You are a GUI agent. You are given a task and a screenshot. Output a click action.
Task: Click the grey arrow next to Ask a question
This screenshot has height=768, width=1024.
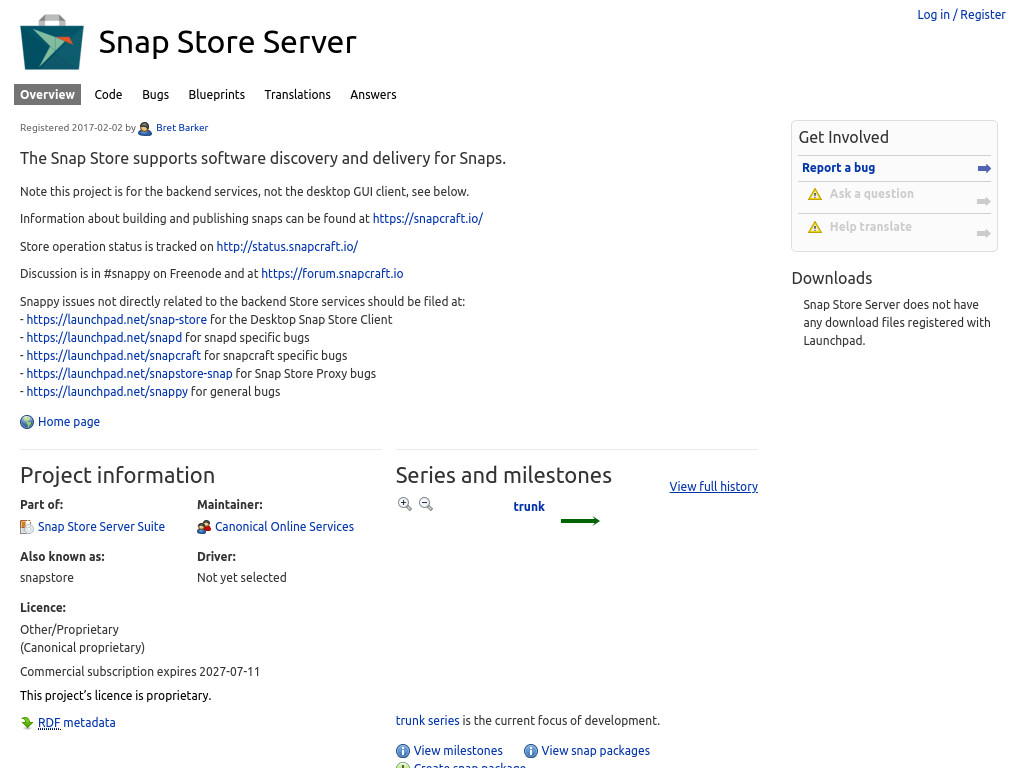[x=984, y=201]
